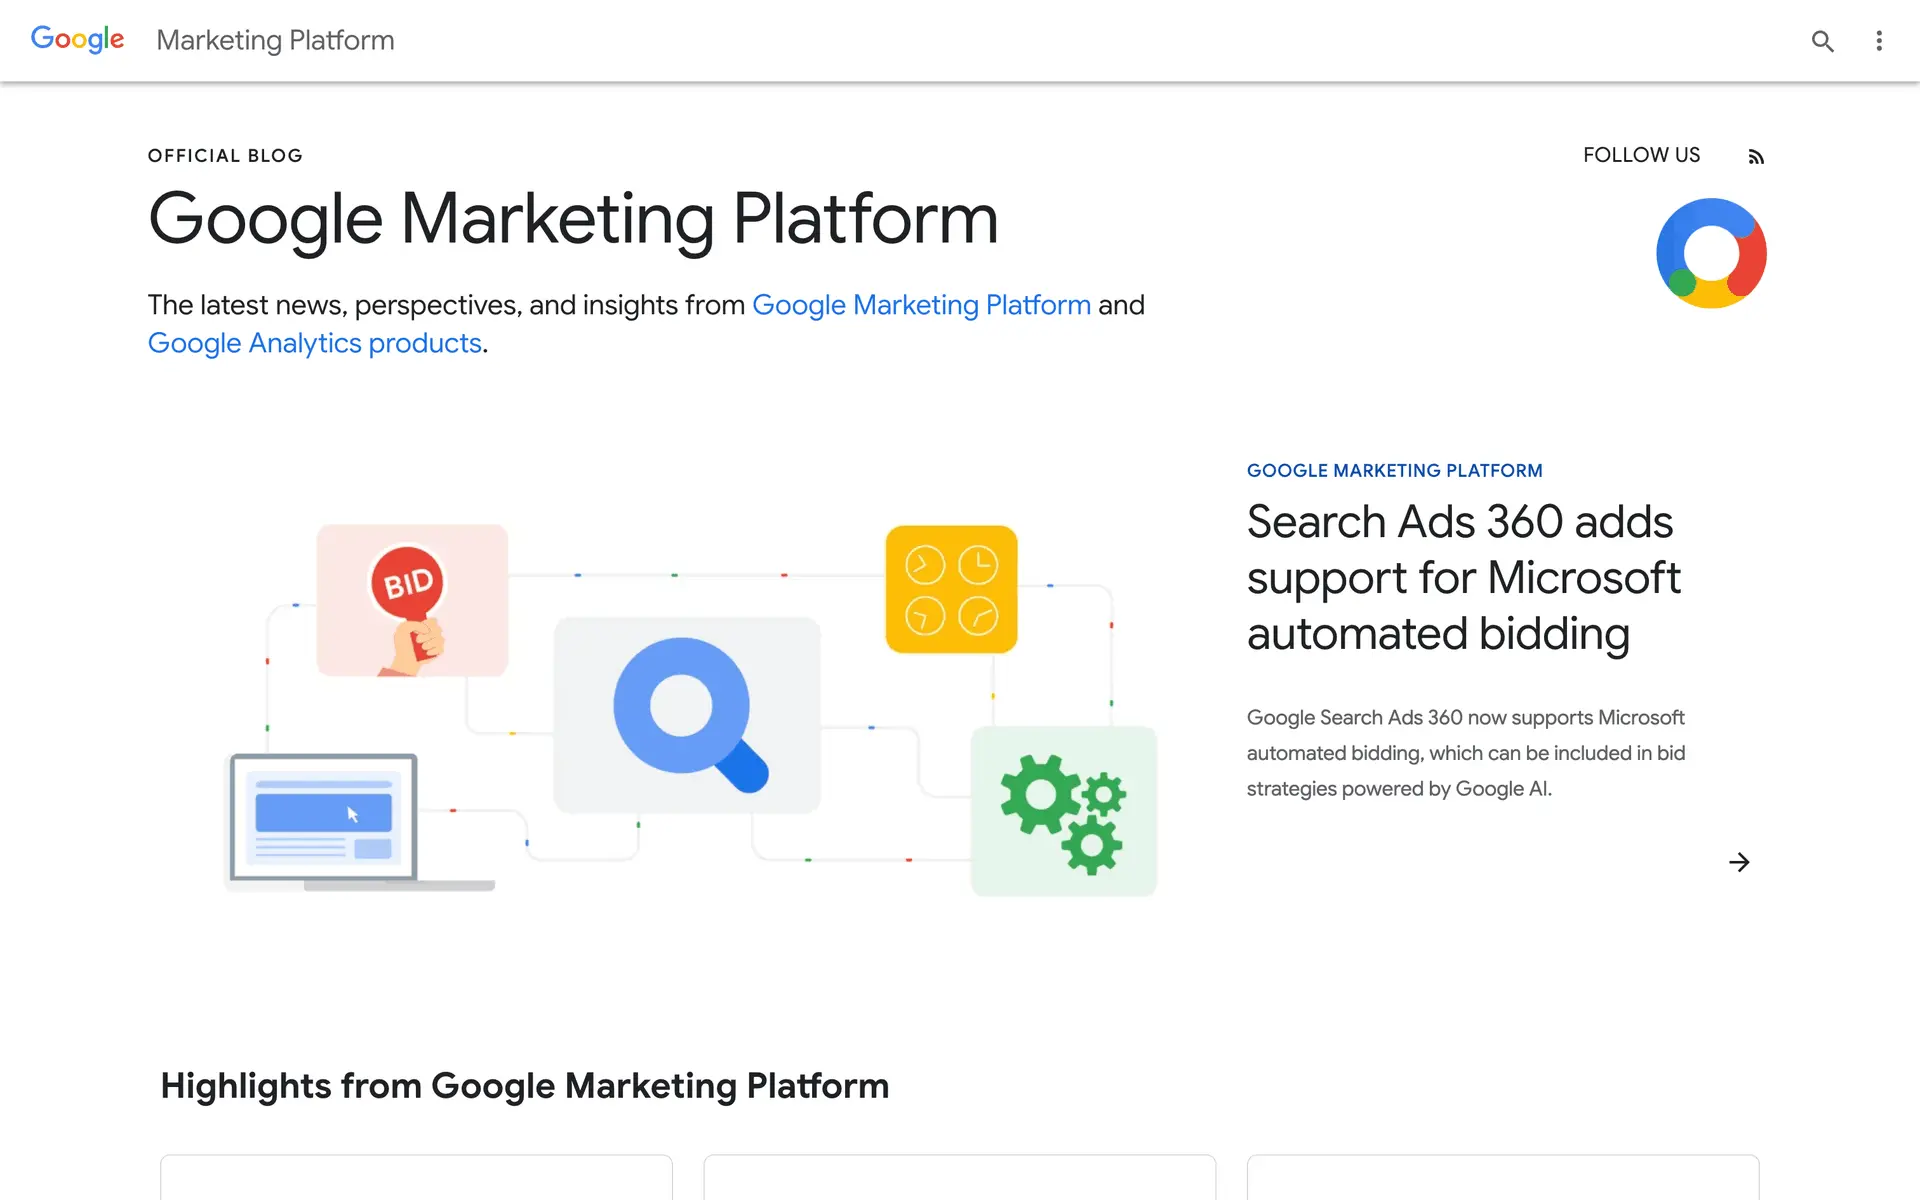Screen dimensions: 1920x1200
Task: Click the Google logo in header
Action: click(x=78, y=40)
